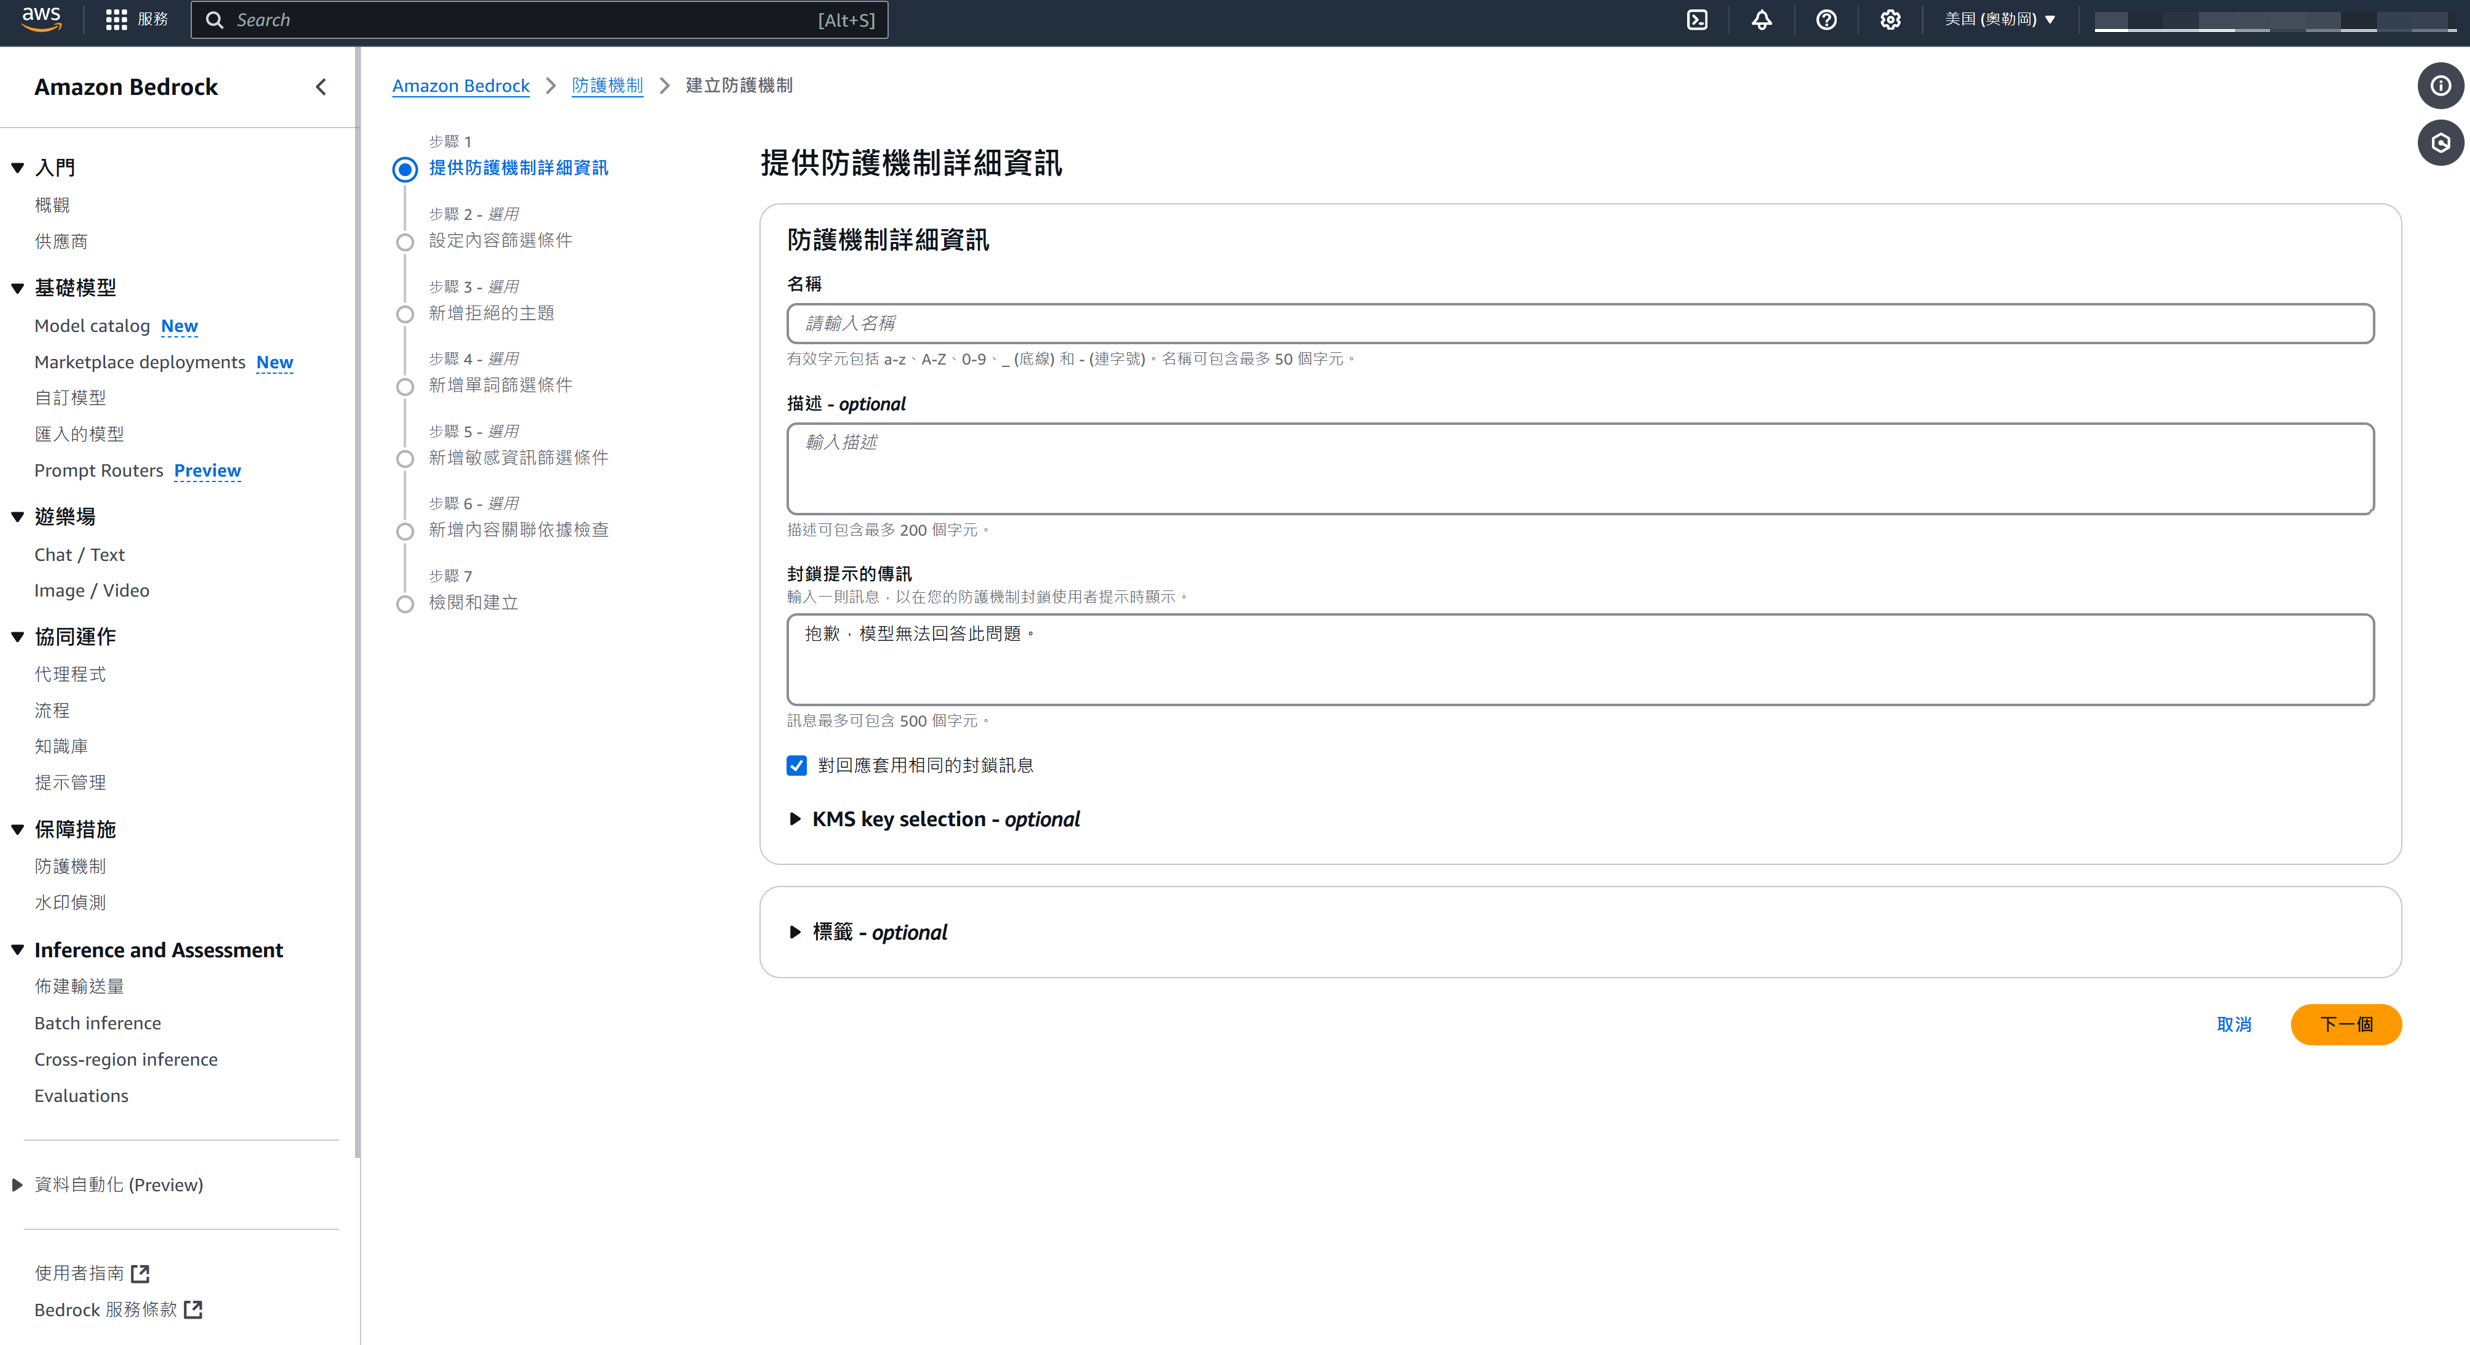2470x1345 pixels.
Task: Open the info panel icon
Action: click(x=2440, y=86)
